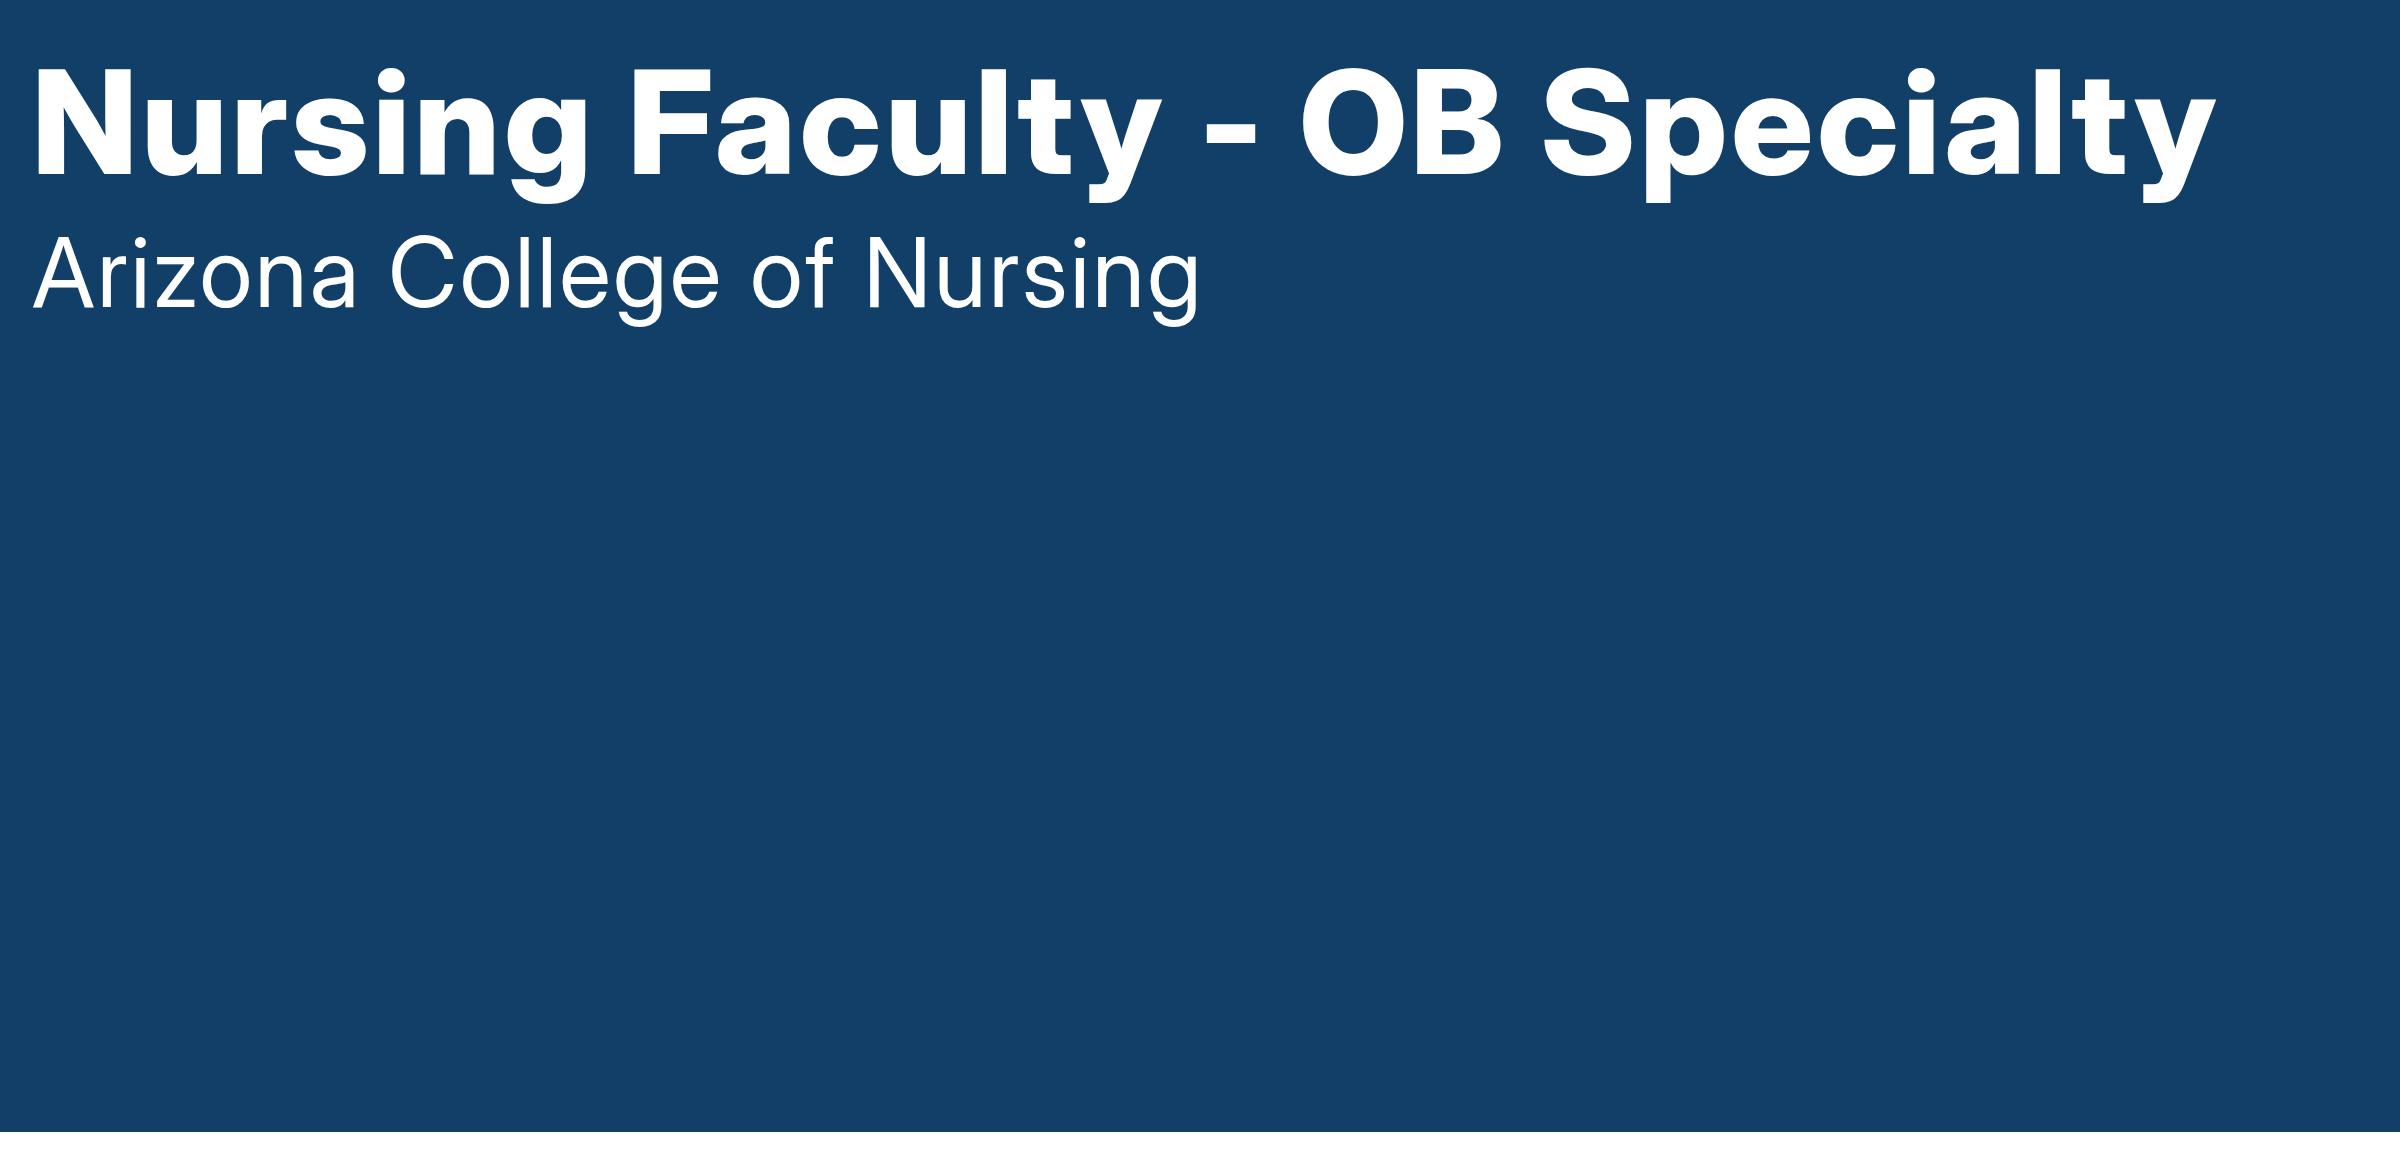The width and height of the screenshot is (2400, 1173).
Task: Click the "Nursing Faculty - OB Specialty" job title
Action: point(1125,125)
